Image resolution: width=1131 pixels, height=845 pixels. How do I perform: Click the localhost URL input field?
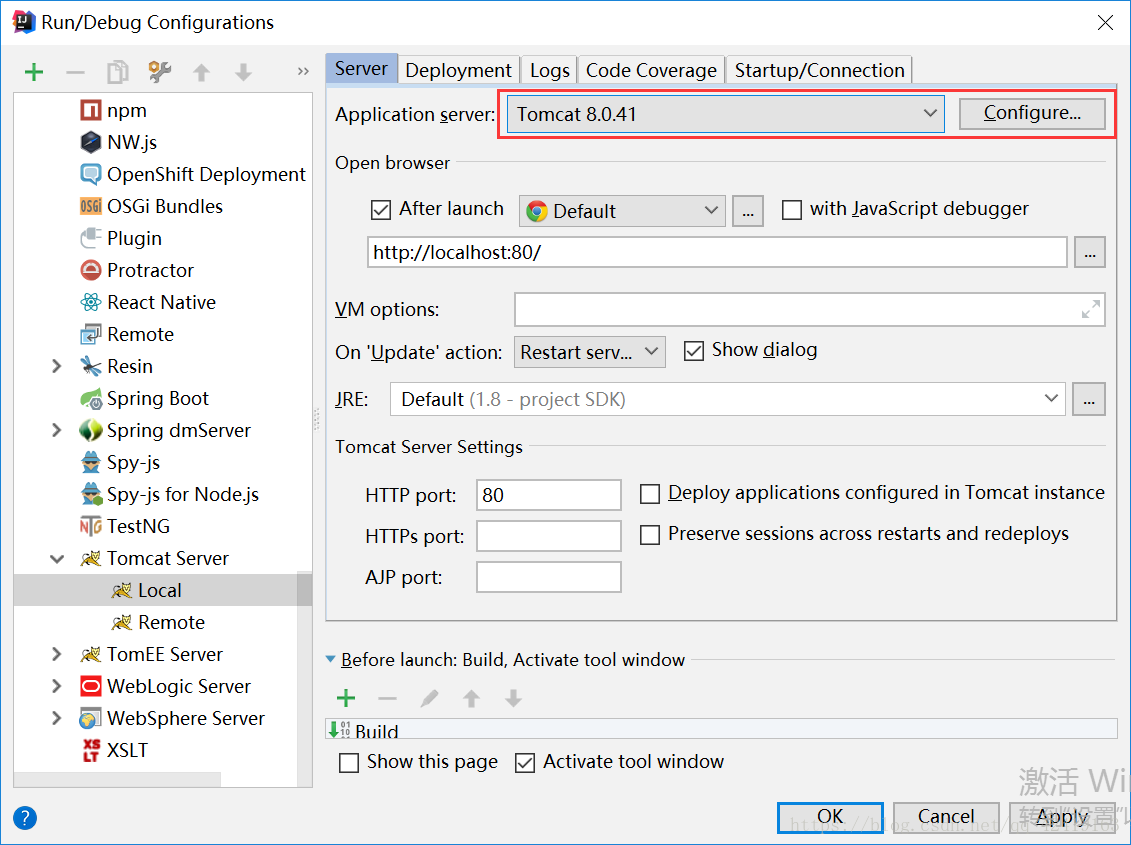coord(717,253)
